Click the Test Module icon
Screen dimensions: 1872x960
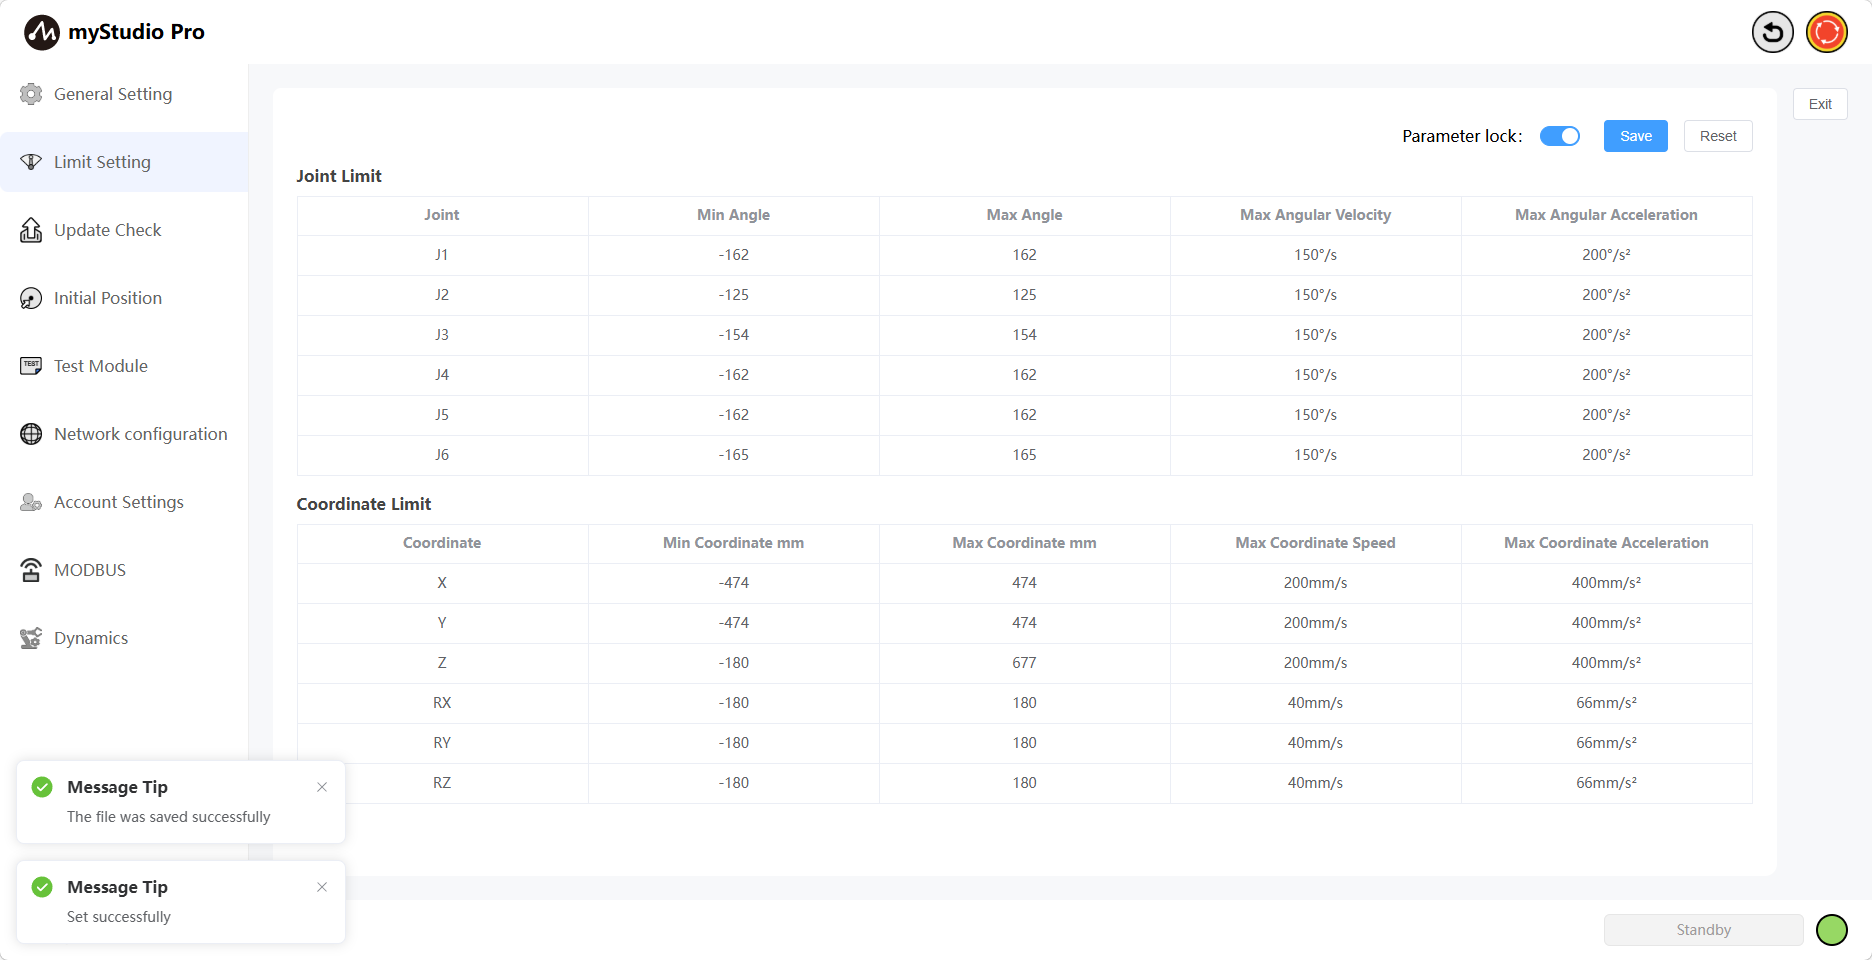(x=31, y=366)
